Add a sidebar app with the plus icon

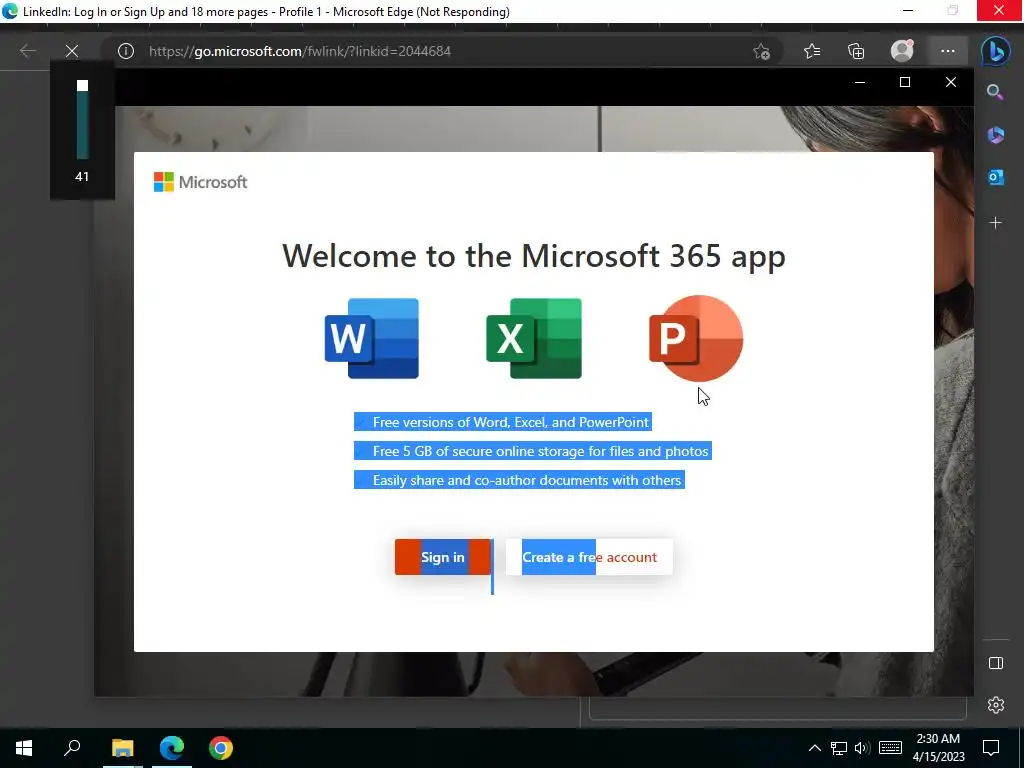pos(995,223)
